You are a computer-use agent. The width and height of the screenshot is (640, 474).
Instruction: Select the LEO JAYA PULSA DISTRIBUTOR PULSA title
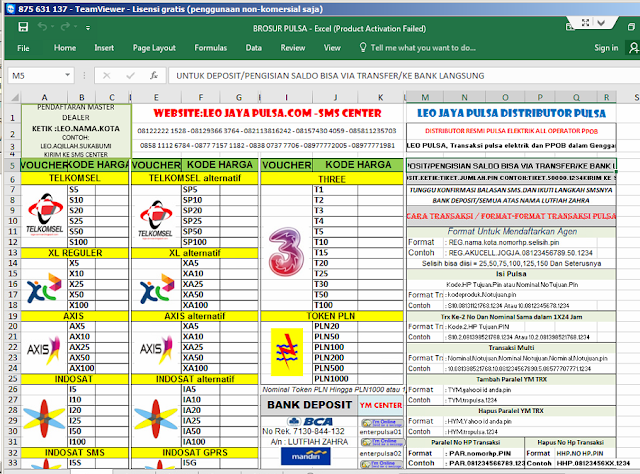[x=511, y=113]
